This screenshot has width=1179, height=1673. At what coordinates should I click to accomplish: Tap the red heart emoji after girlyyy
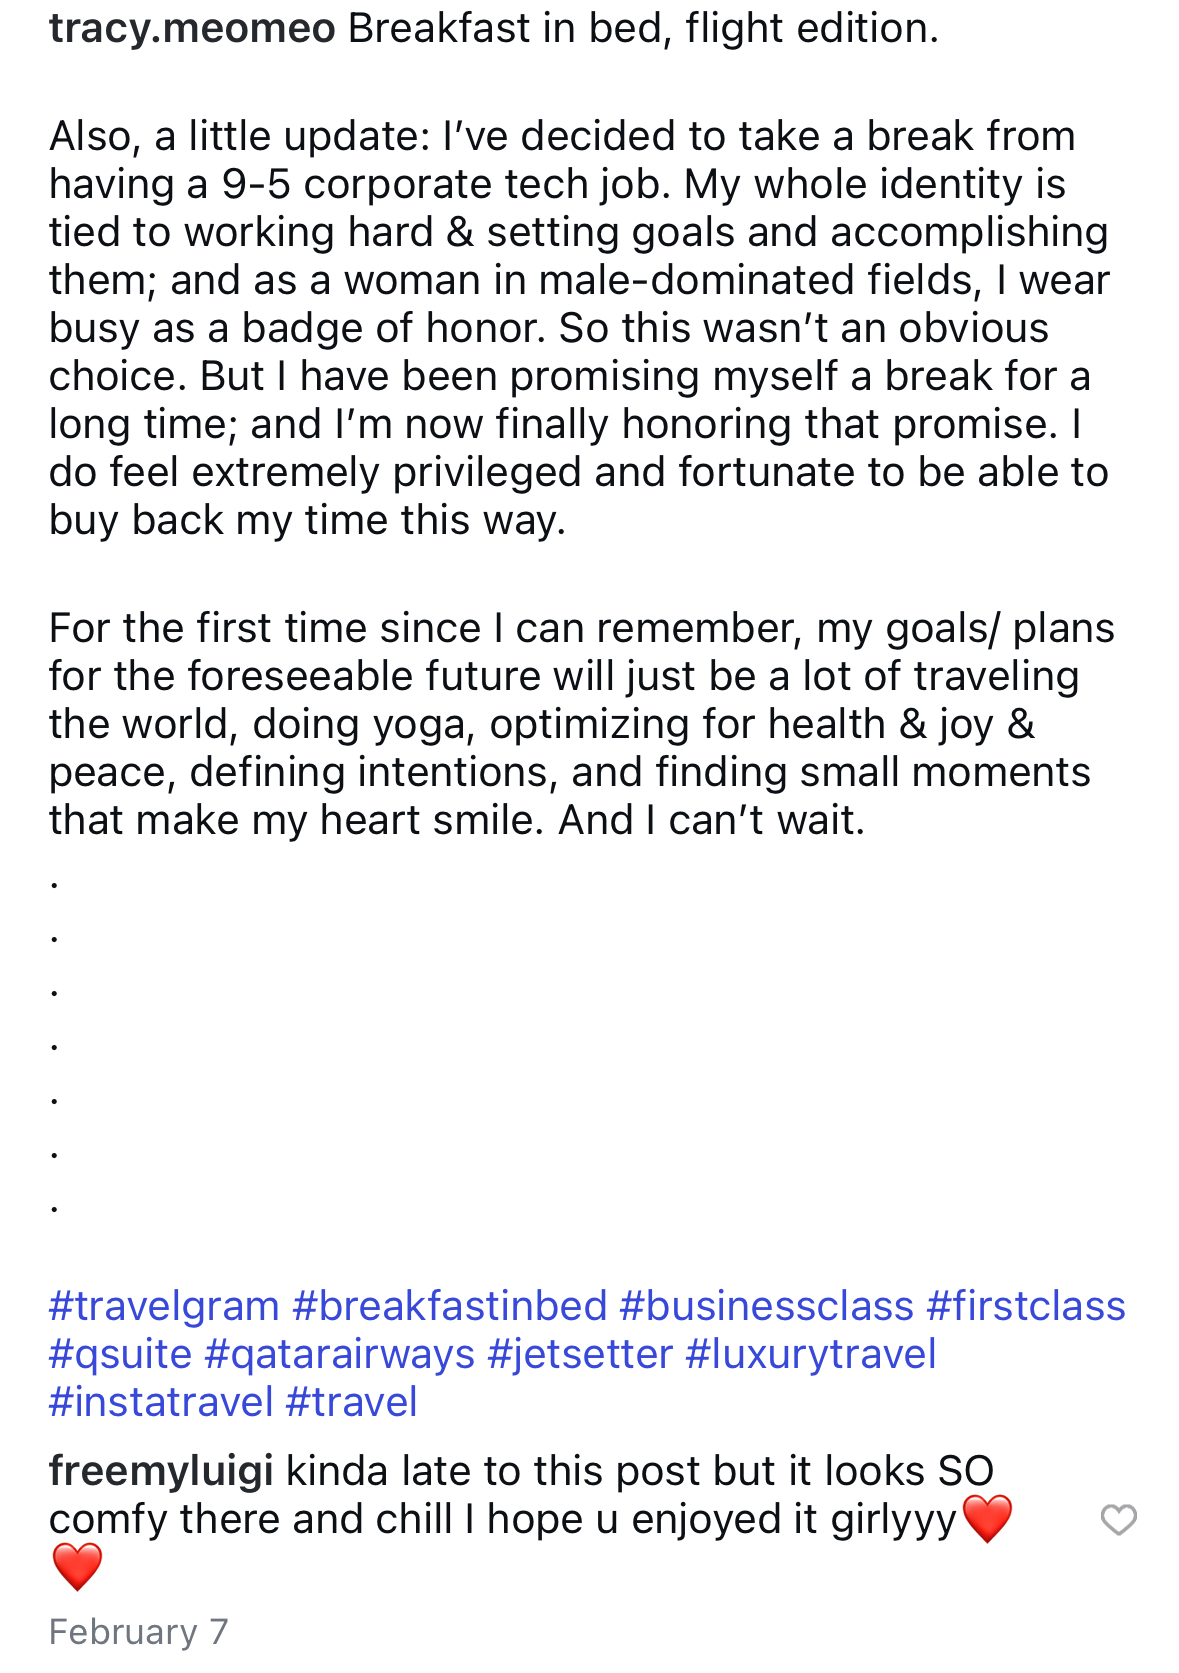click(987, 1519)
